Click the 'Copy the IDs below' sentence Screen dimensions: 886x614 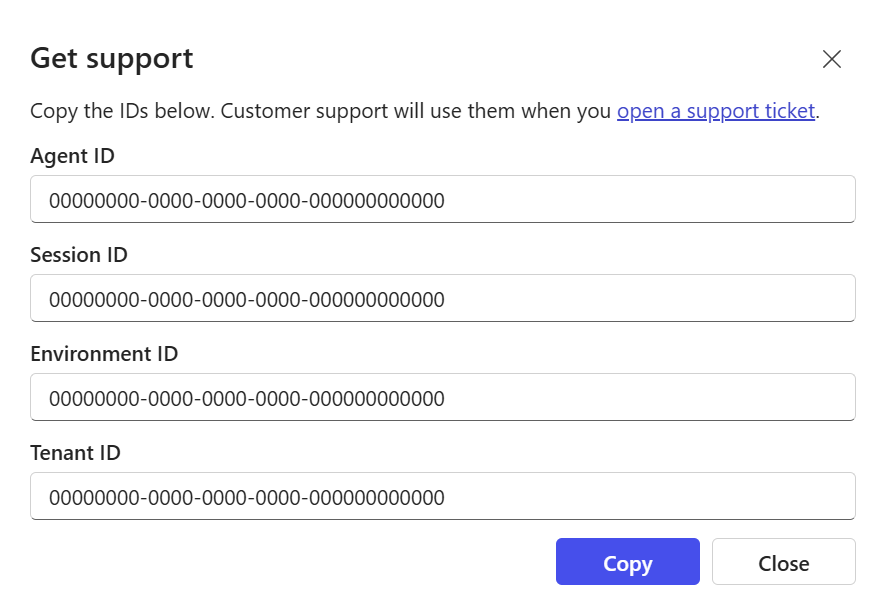(x=122, y=111)
